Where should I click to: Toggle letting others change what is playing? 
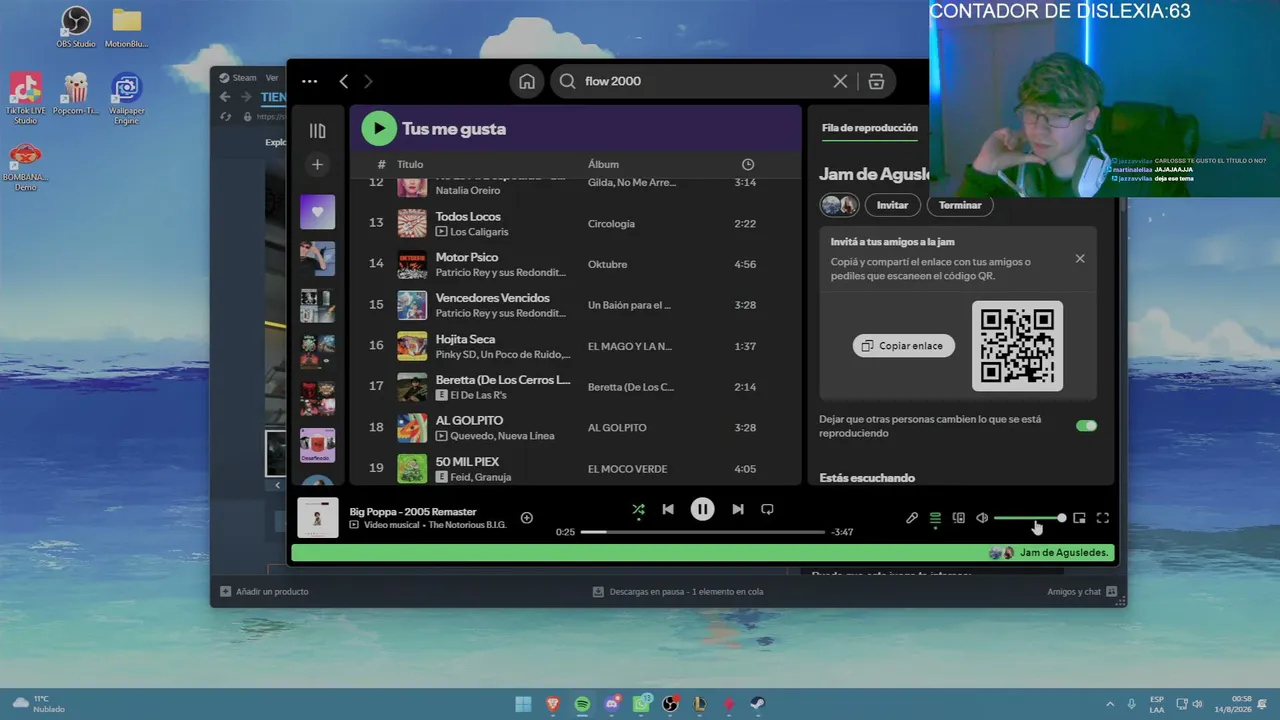(1086, 426)
